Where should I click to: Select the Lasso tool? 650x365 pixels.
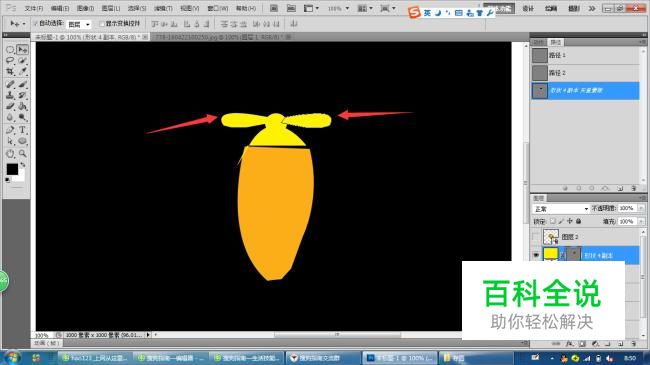point(10,61)
